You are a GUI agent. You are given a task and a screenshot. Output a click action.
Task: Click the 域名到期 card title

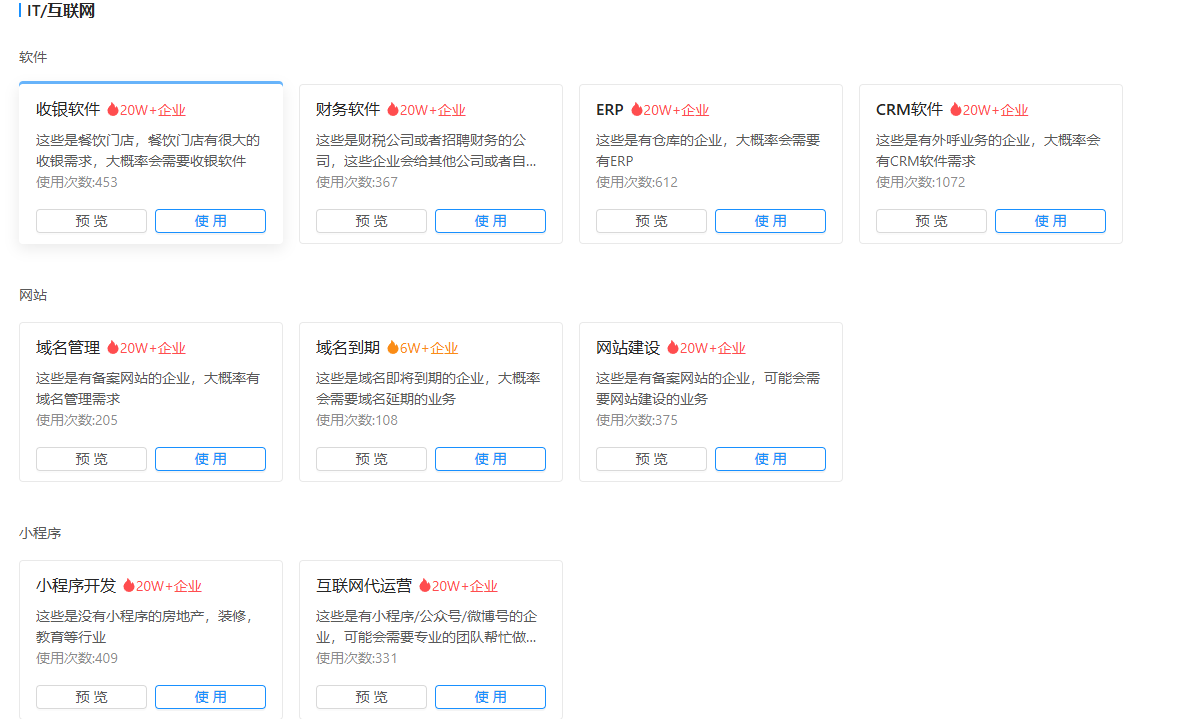348,348
